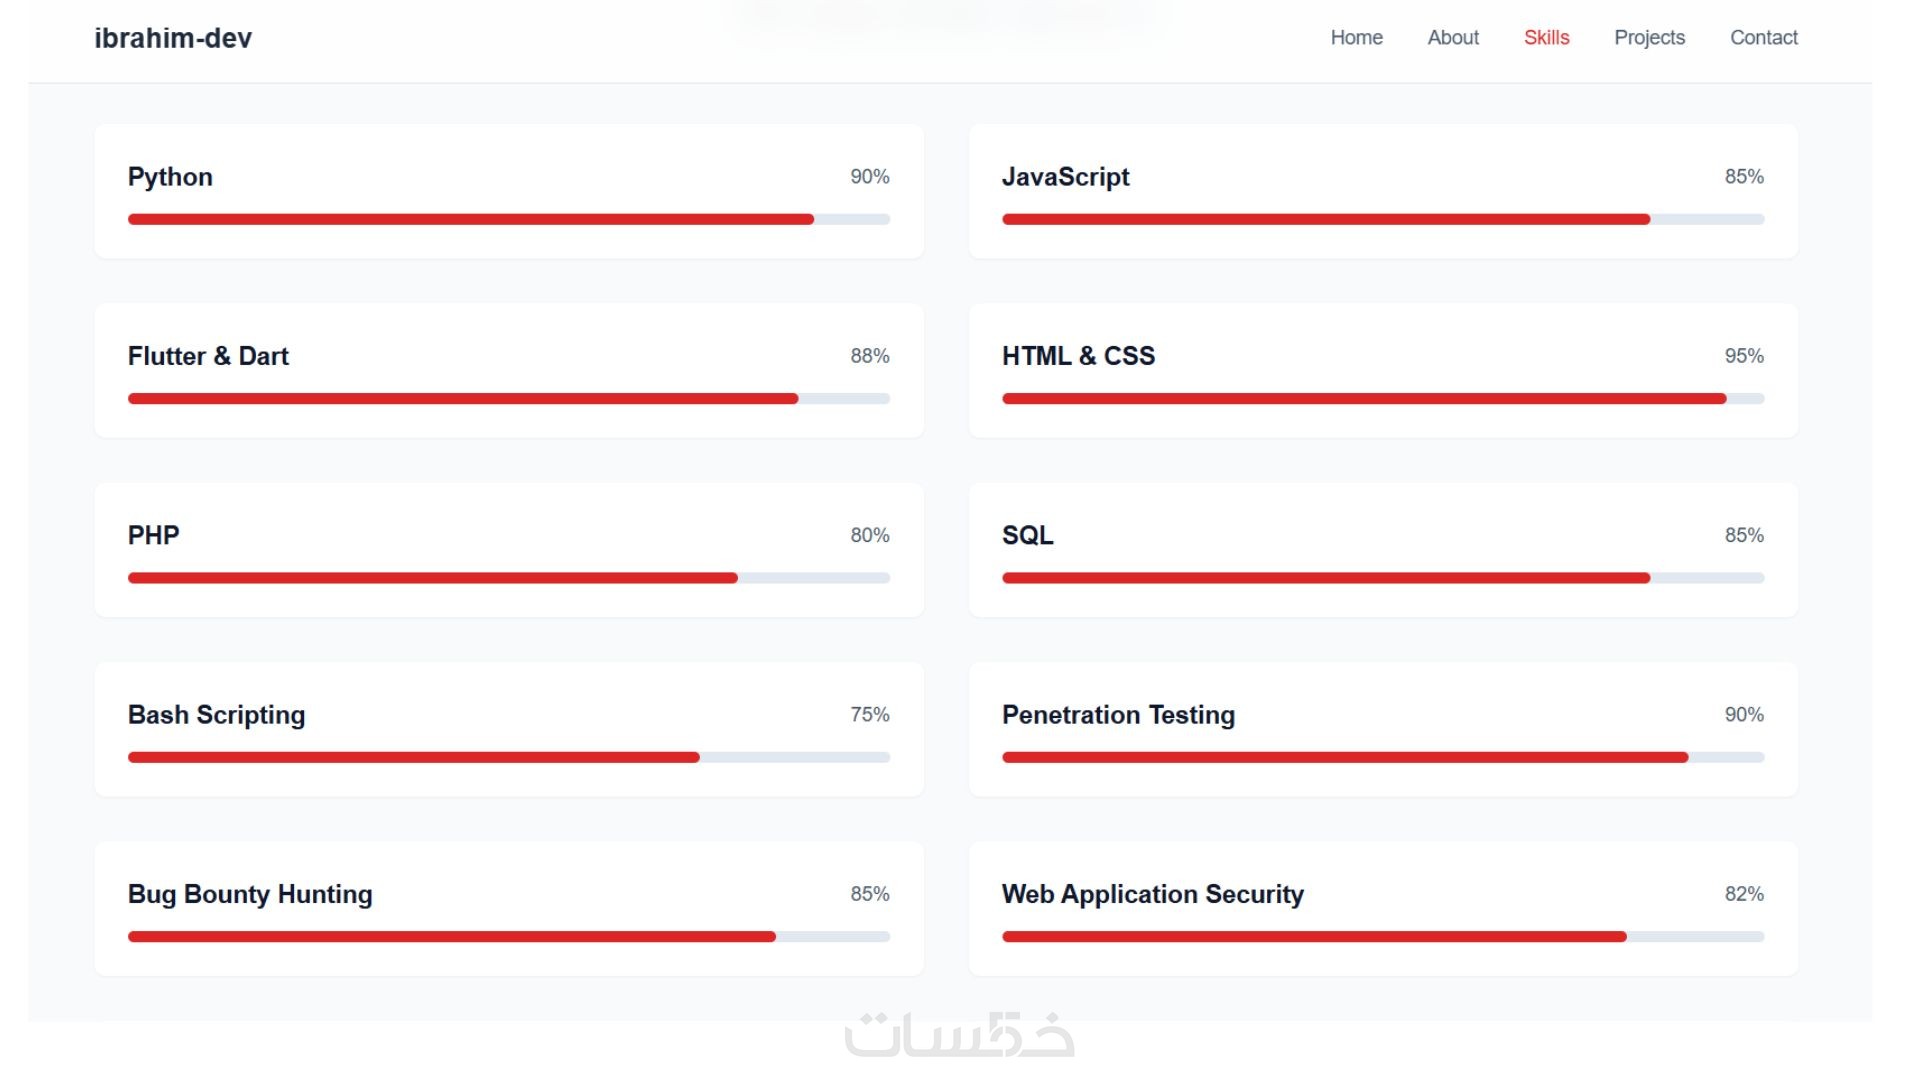1920x1080 pixels.
Task: Click the Penetration Testing heading
Action: [x=1118, y=715]
